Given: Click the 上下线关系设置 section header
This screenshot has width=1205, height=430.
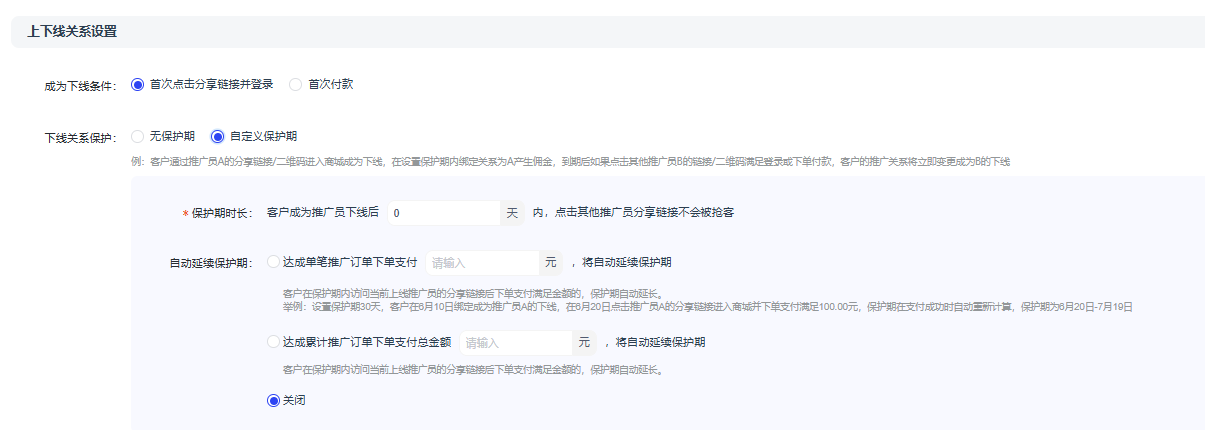Looking at the screenshot, I should [x=72, y=32].
